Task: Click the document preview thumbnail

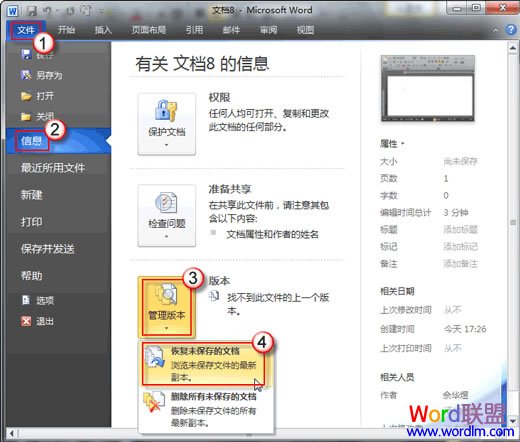Action: [428, 88]
